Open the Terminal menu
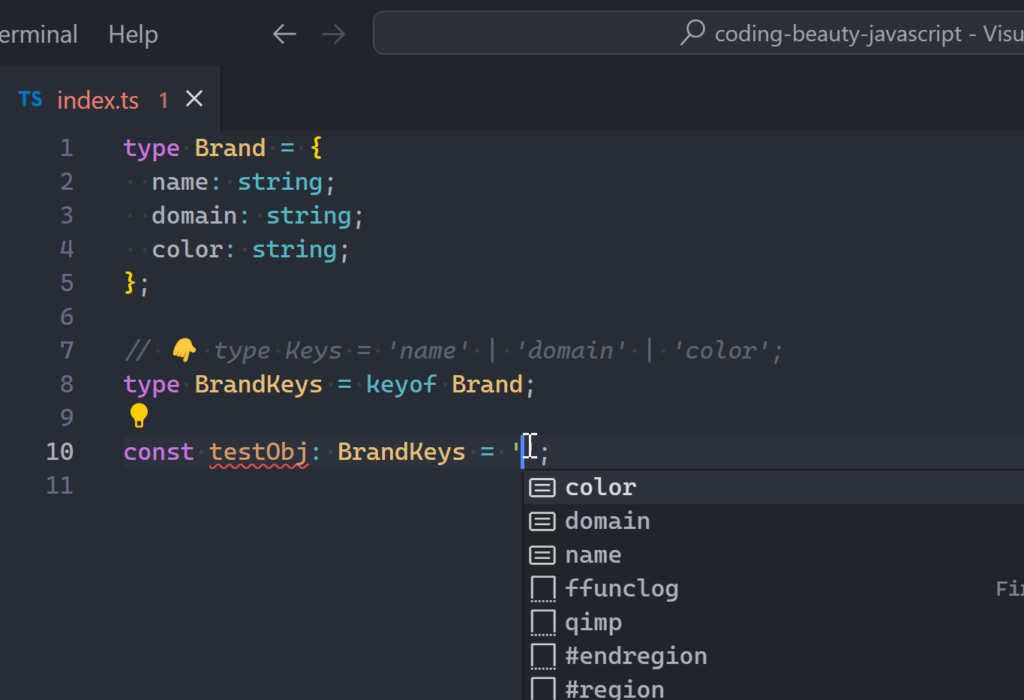Screen dimensions: 1024x700 [39, 34]
